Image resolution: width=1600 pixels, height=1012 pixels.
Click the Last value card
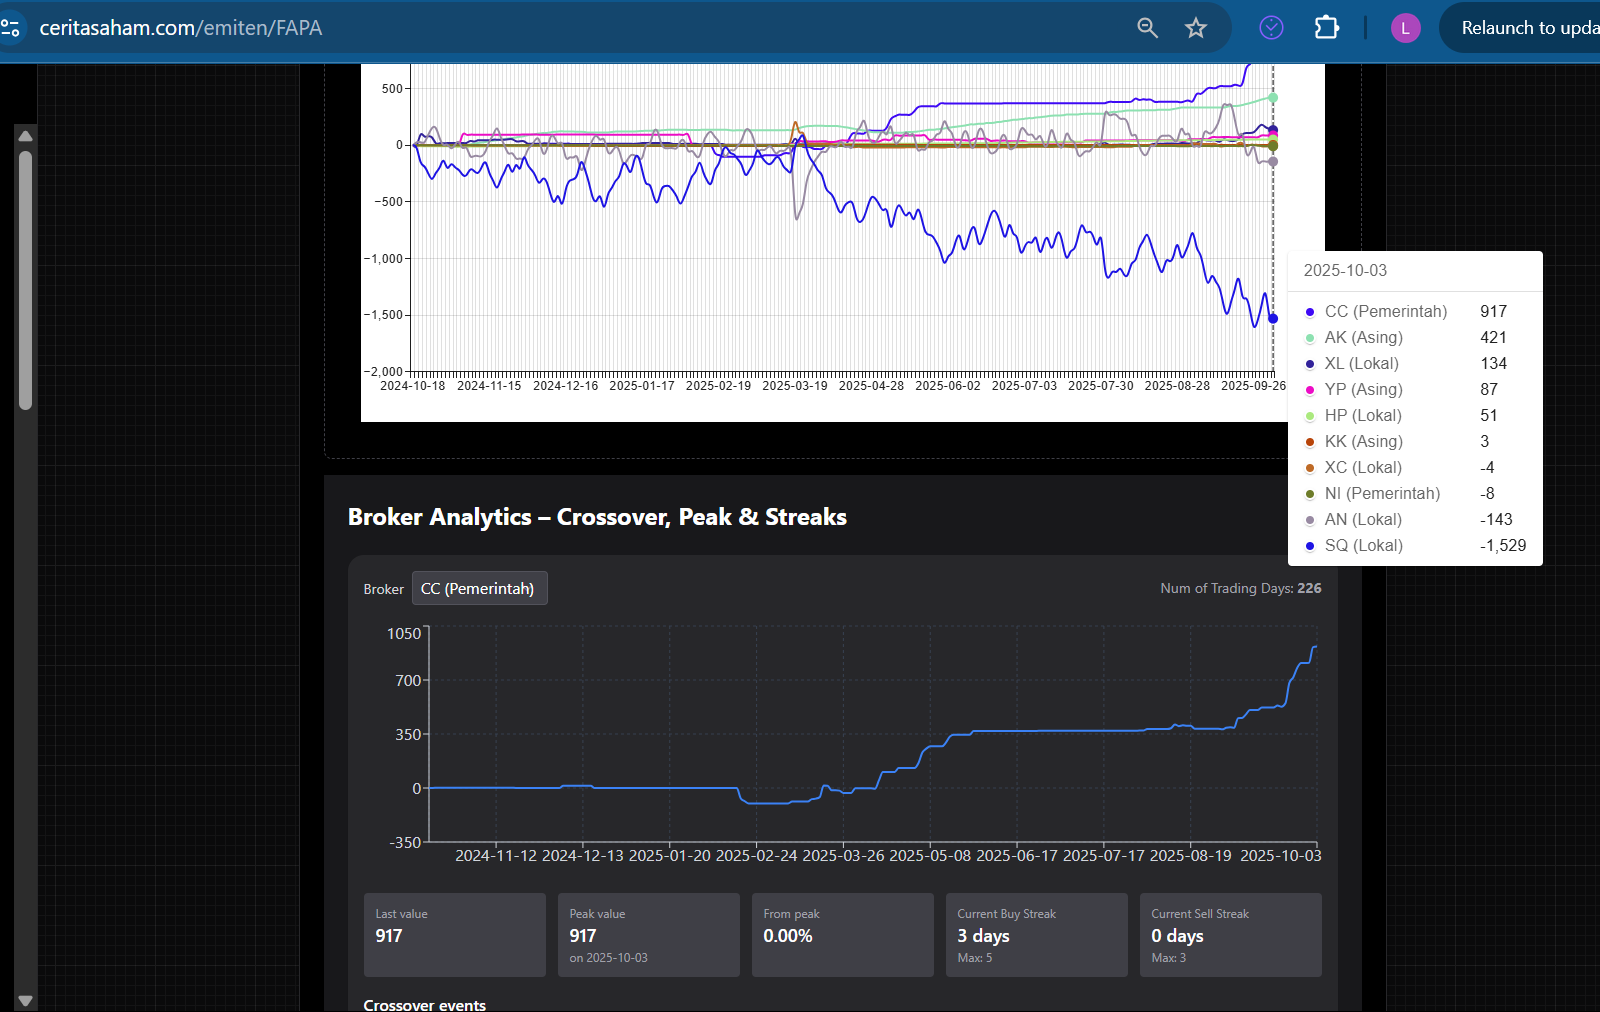(x=454, y=935)
